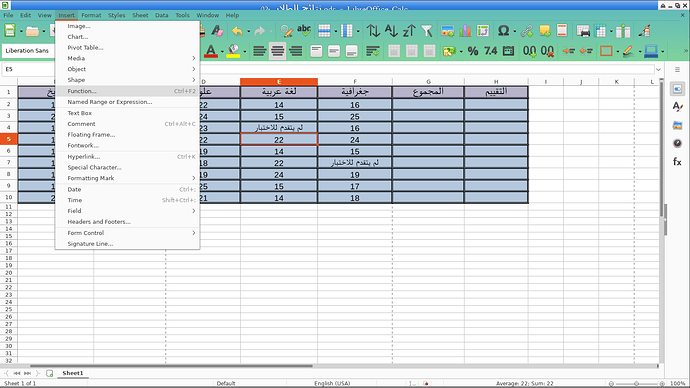Select Headers and Footers... entry
690x388 pixels.
point(128,222)
